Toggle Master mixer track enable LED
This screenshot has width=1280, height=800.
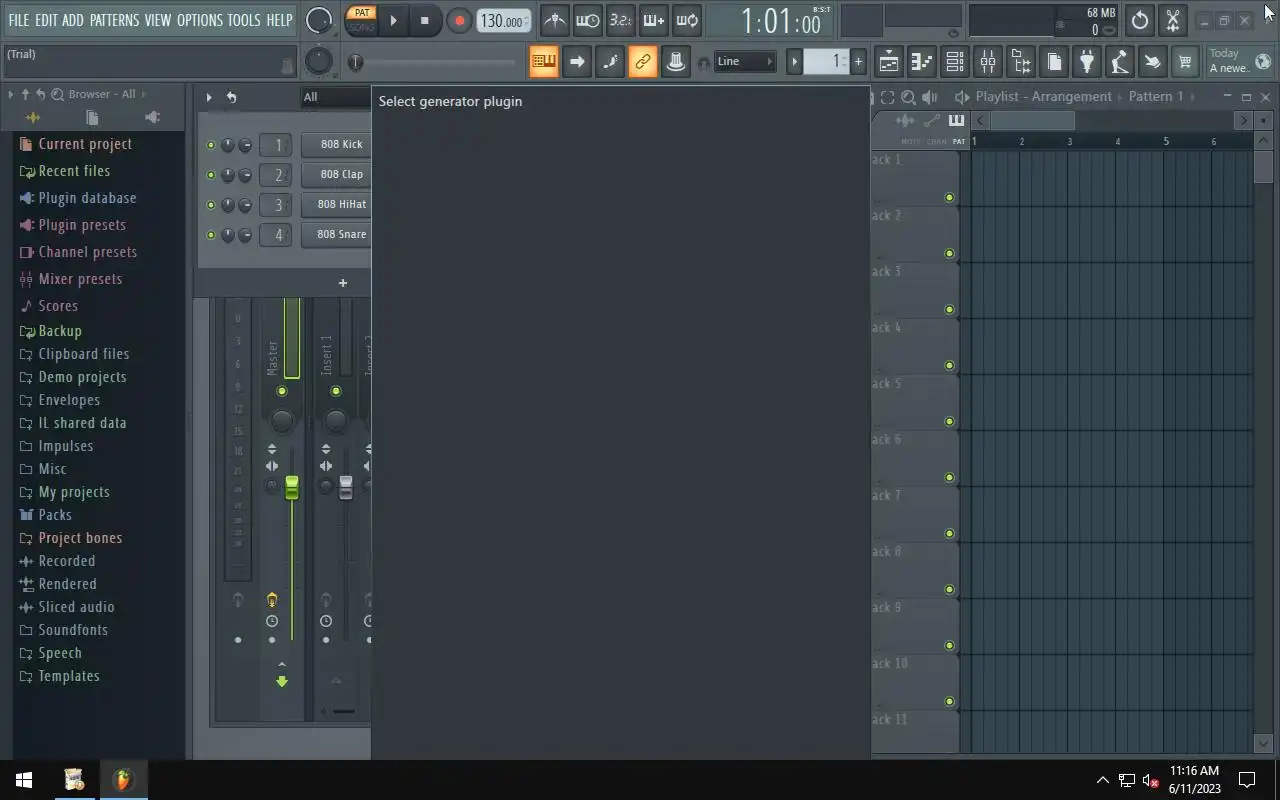pyautogui.click(x=282, y=391)
